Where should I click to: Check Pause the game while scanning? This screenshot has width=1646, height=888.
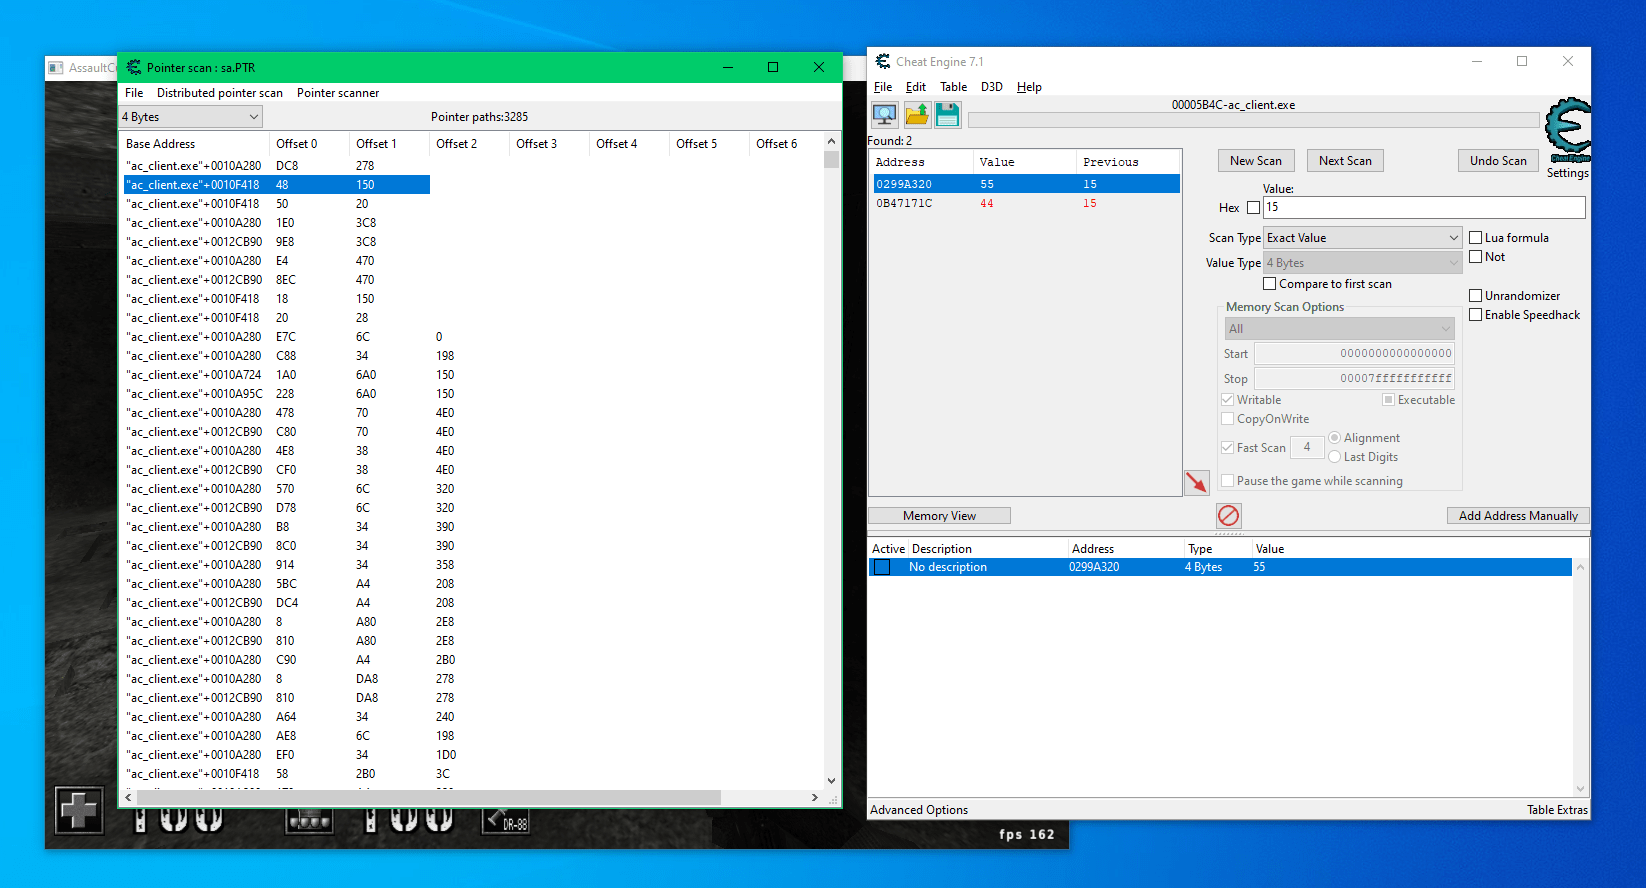[1227, 481]
